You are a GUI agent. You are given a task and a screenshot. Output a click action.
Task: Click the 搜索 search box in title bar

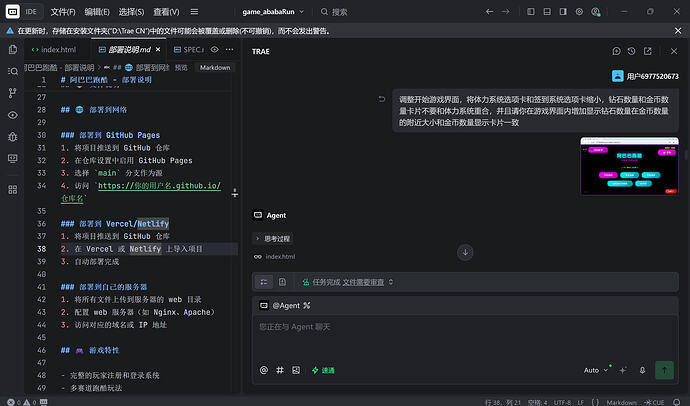click(x=334, y=12)
